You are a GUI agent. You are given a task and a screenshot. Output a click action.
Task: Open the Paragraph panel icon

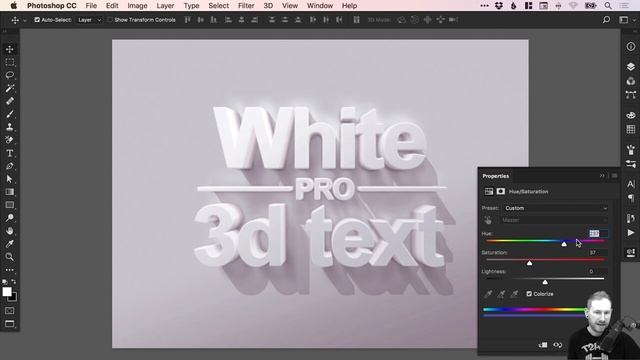click(x=631, y=198)
